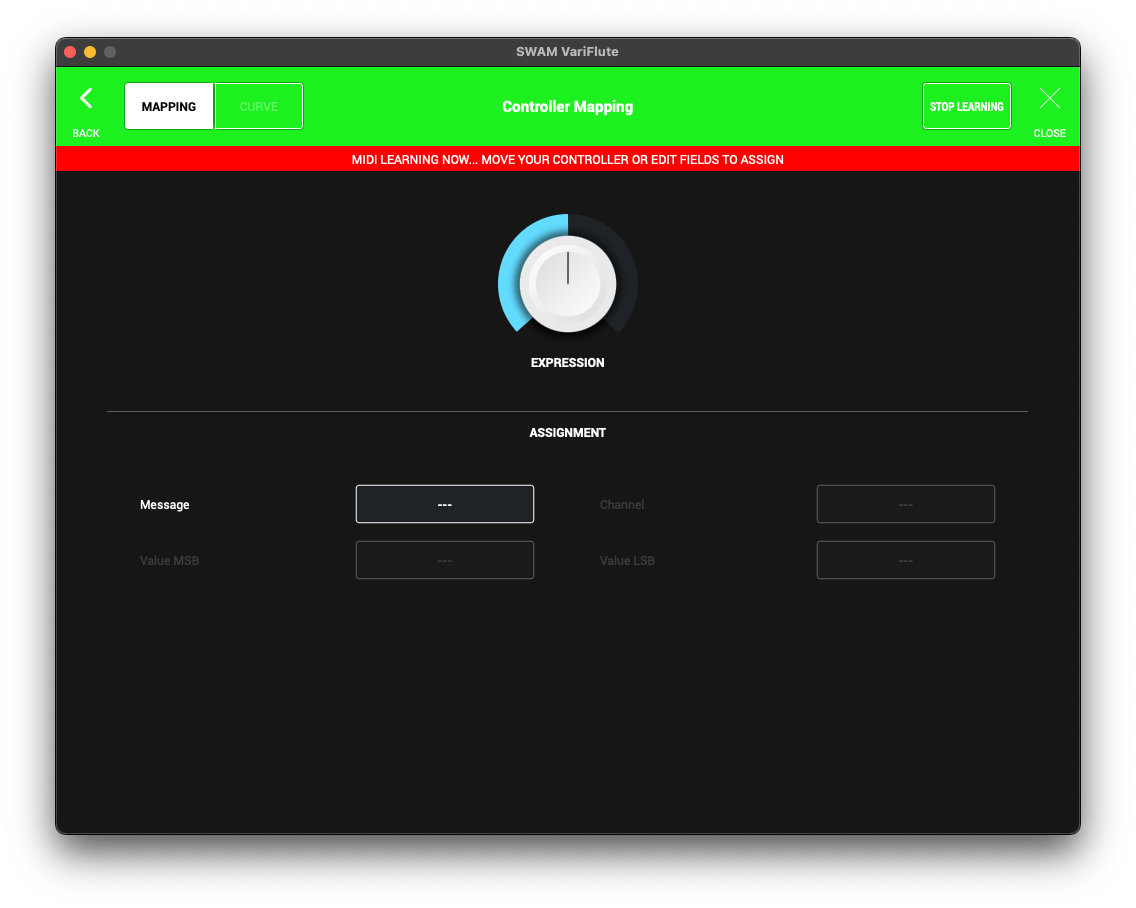Expand the Channel dropdown field
This screenshot has width=1136, height=908.
pos(905,504)
